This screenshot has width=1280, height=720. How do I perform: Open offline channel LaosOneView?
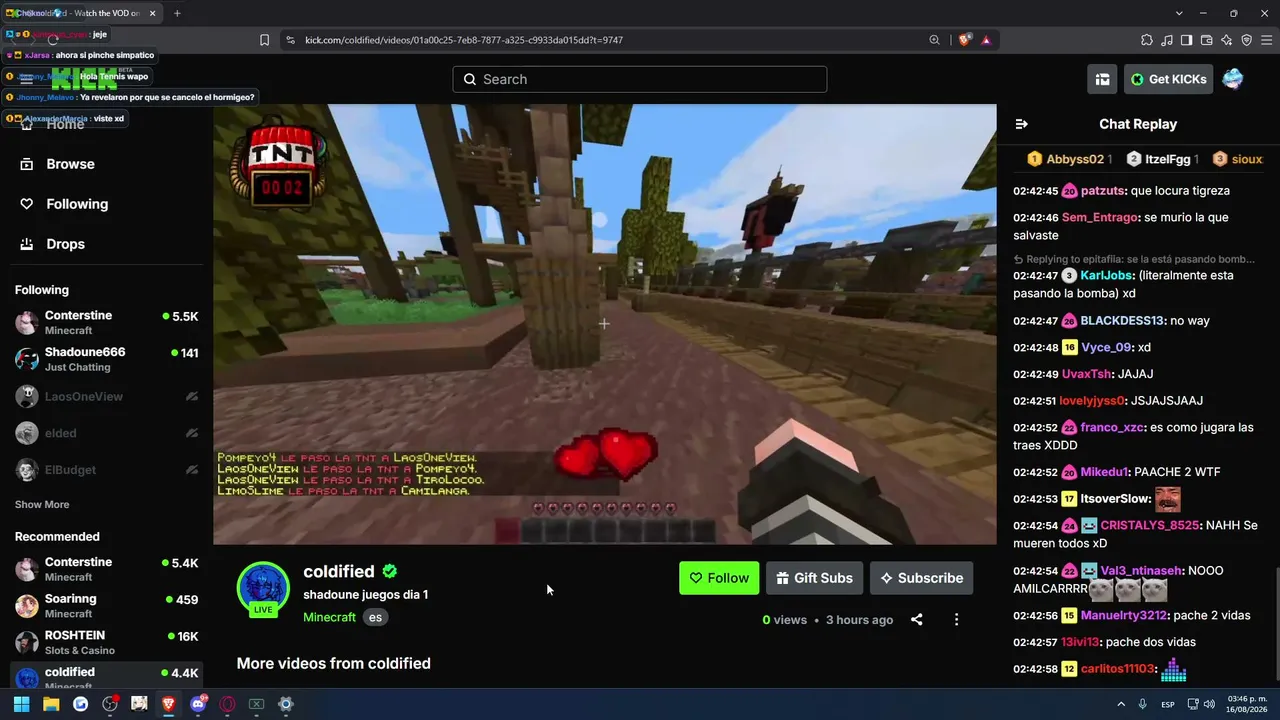click(106, 396)
